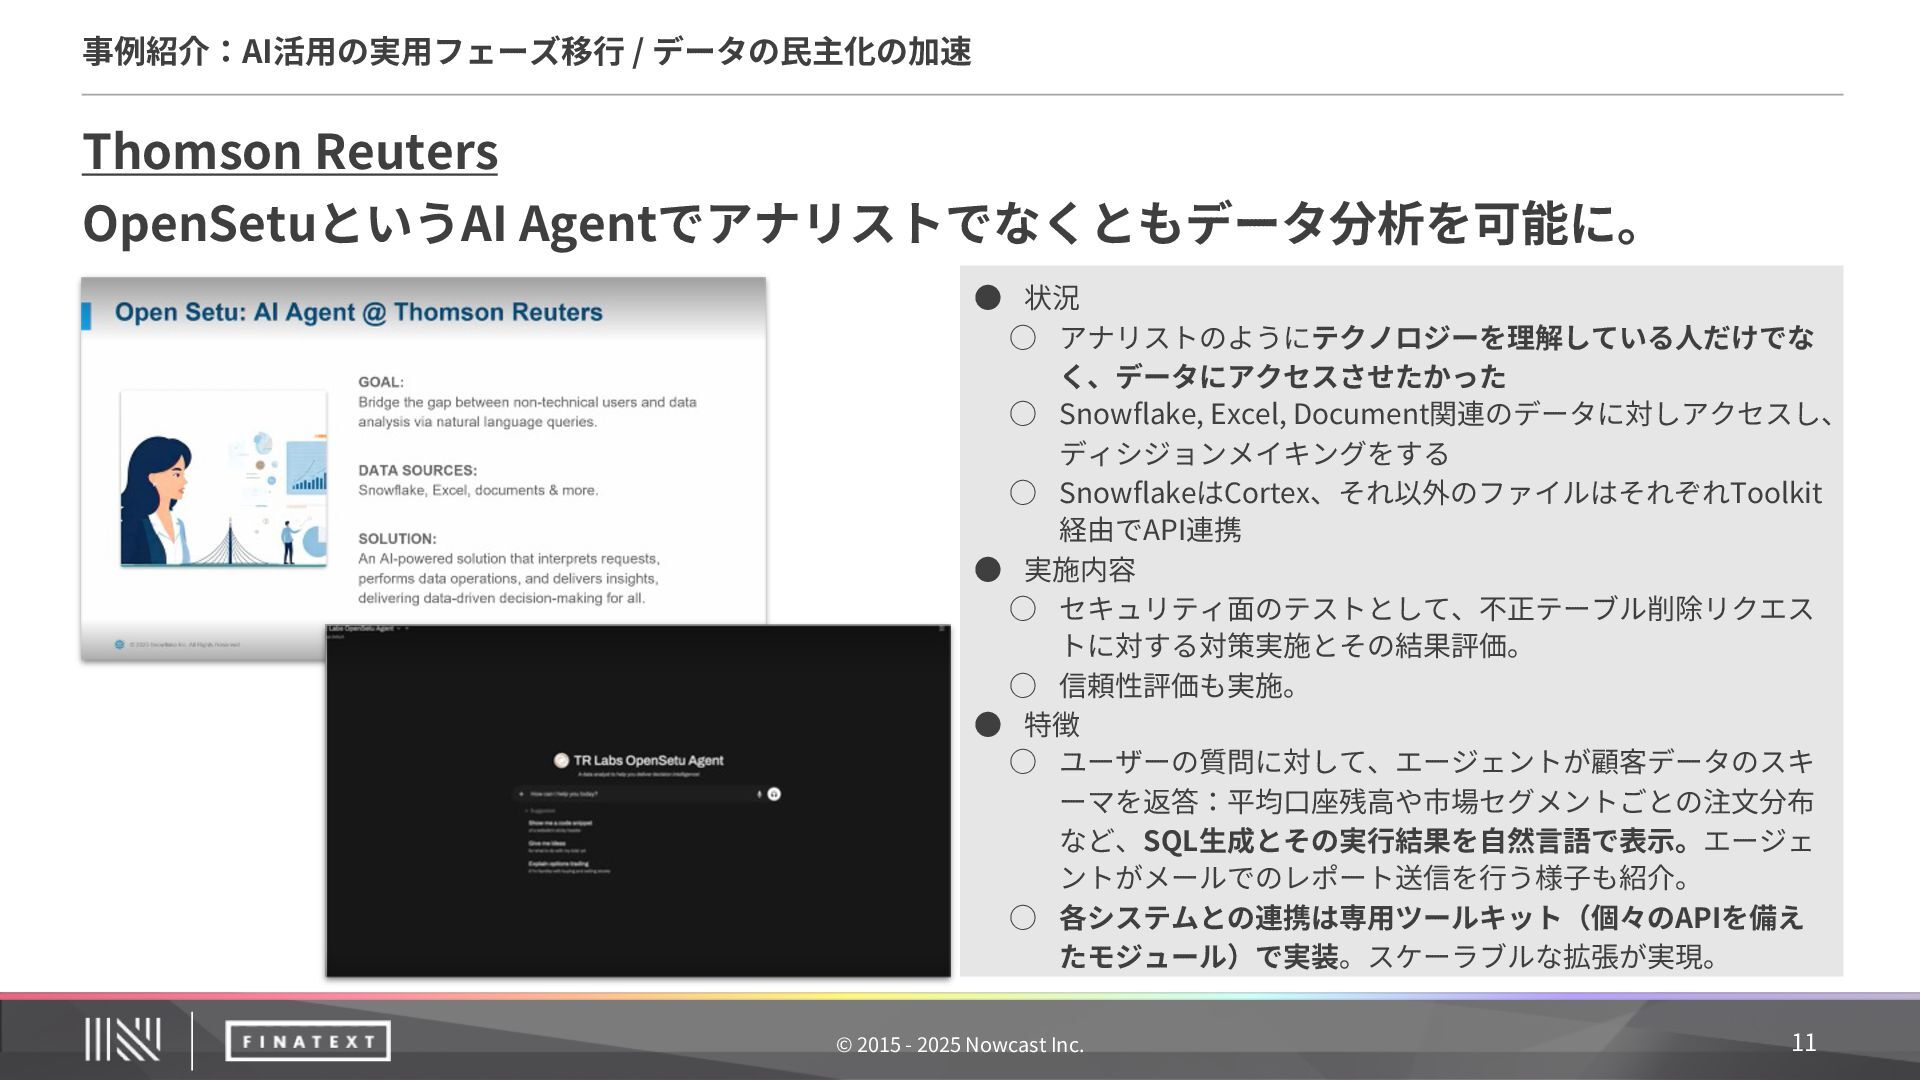Click the round headphone button beside the chat box

click(x=774, y=794)
